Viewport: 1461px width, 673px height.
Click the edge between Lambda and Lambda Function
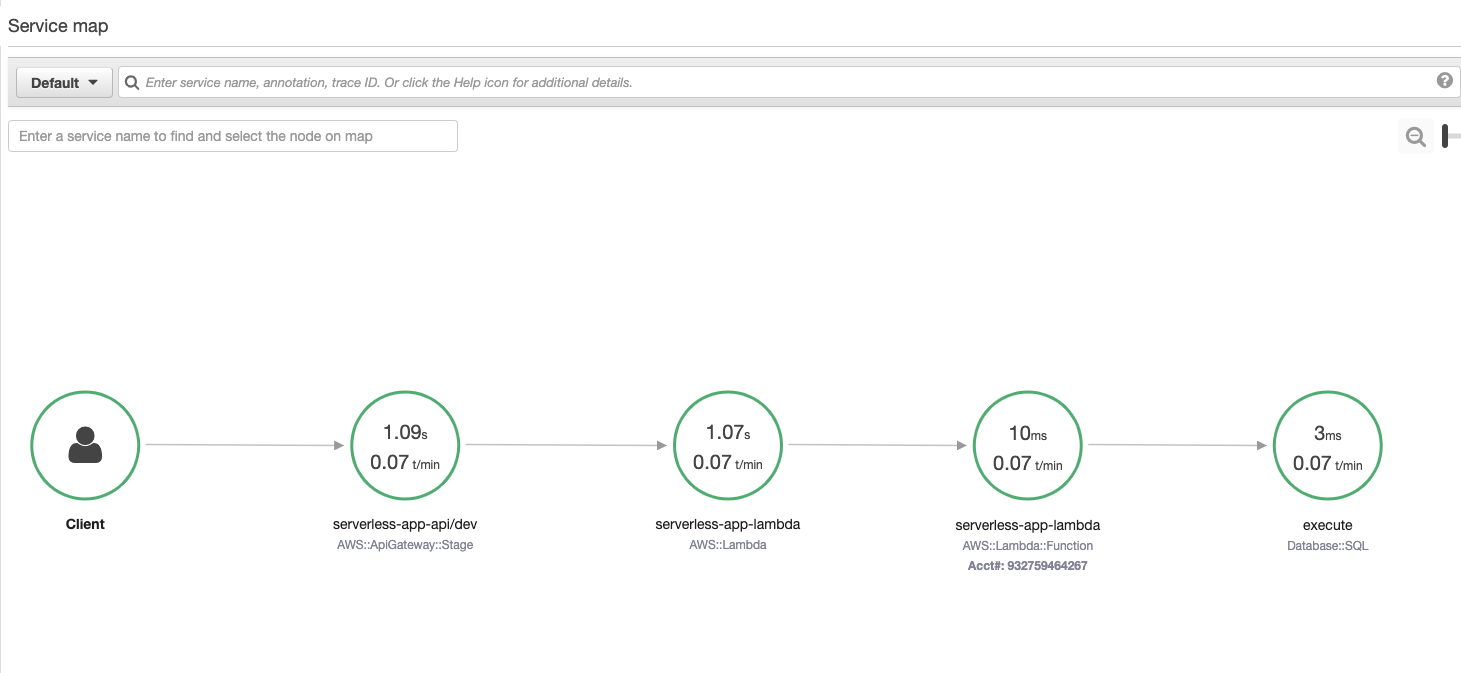(x=878, y=446)
